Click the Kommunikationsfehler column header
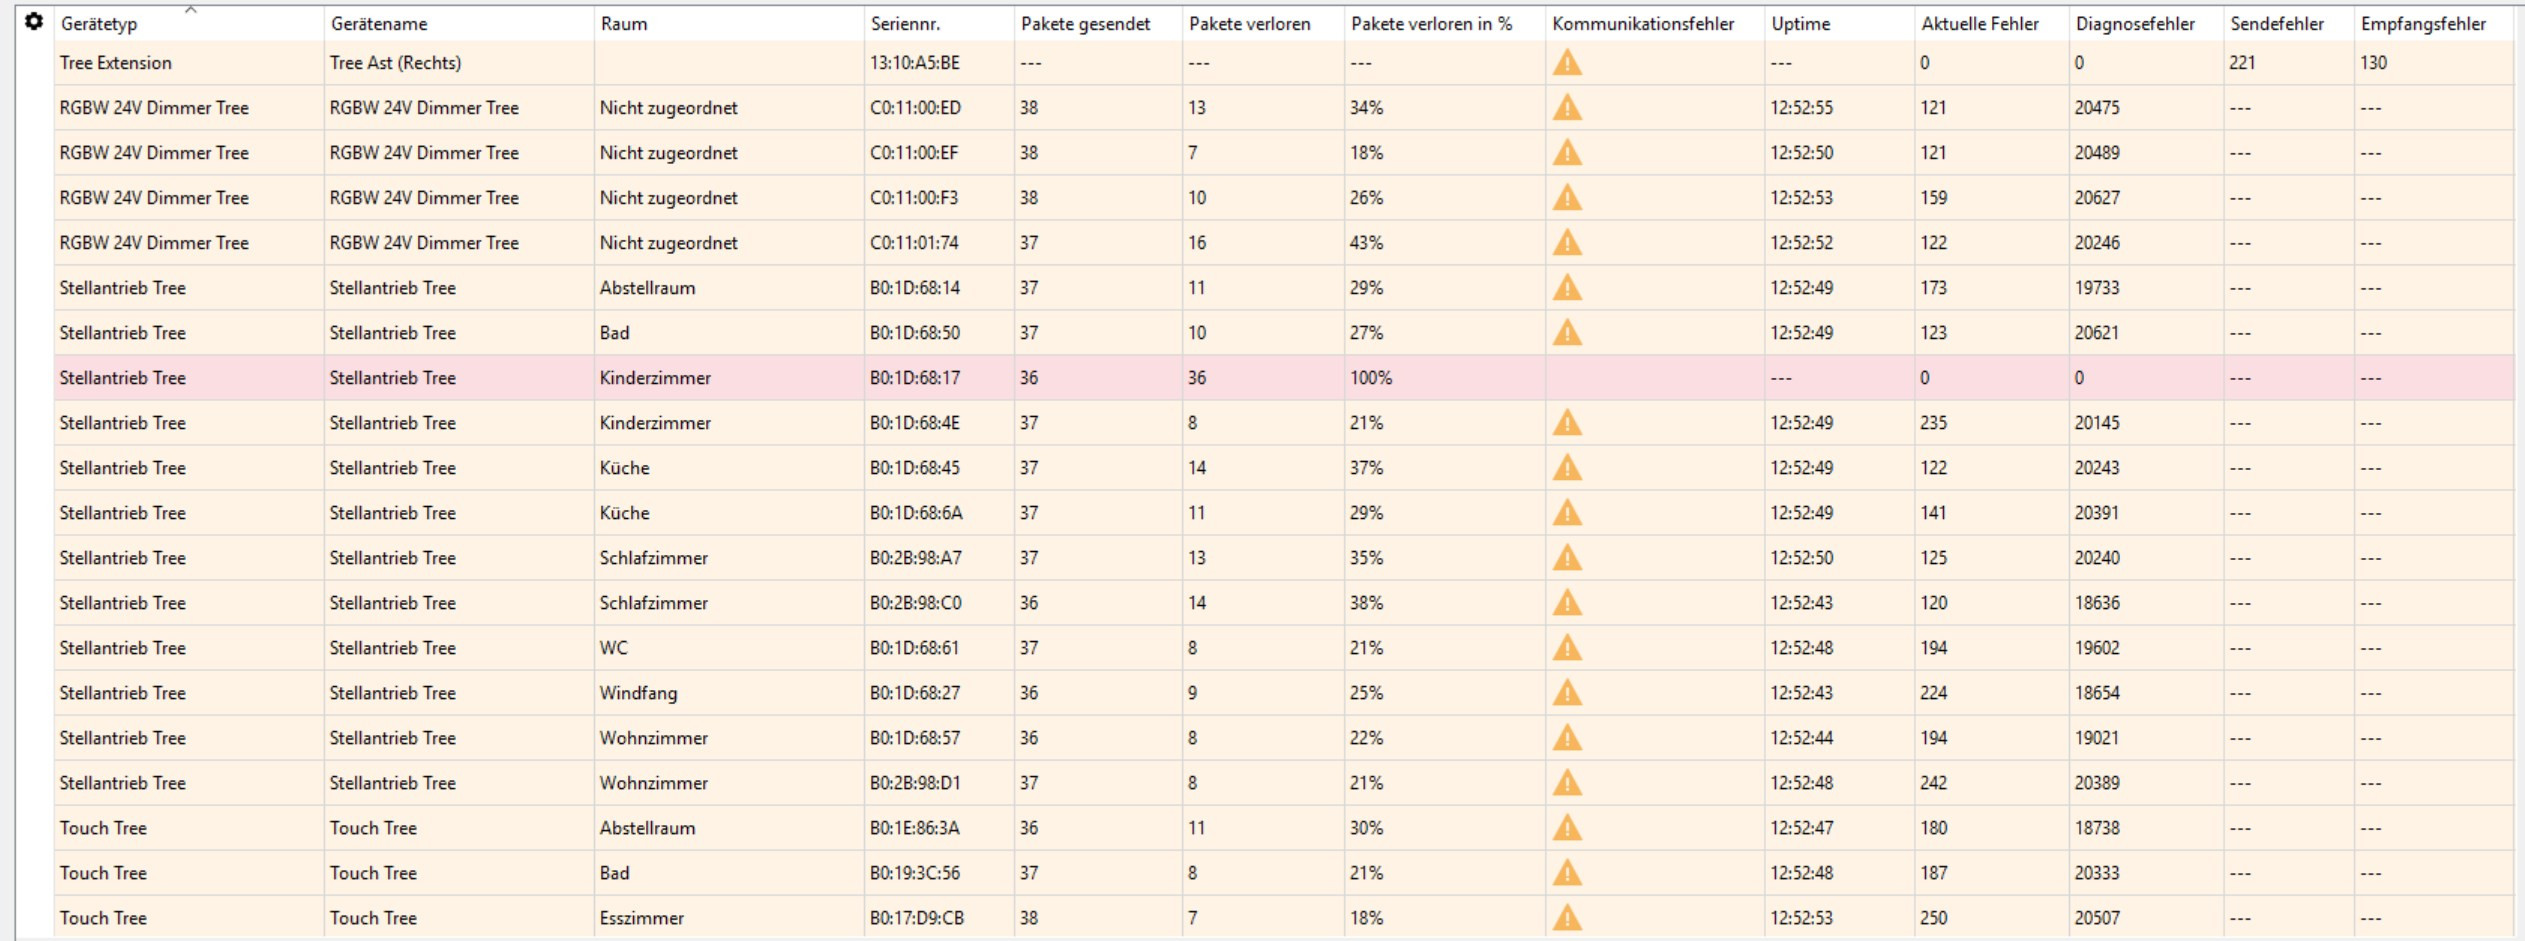The width and height of the screenshot is (2525, 941). 1643,24
